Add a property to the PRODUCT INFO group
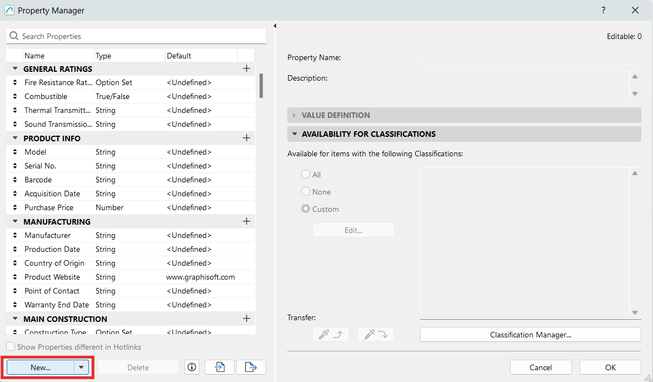 [x=246, y=138]
